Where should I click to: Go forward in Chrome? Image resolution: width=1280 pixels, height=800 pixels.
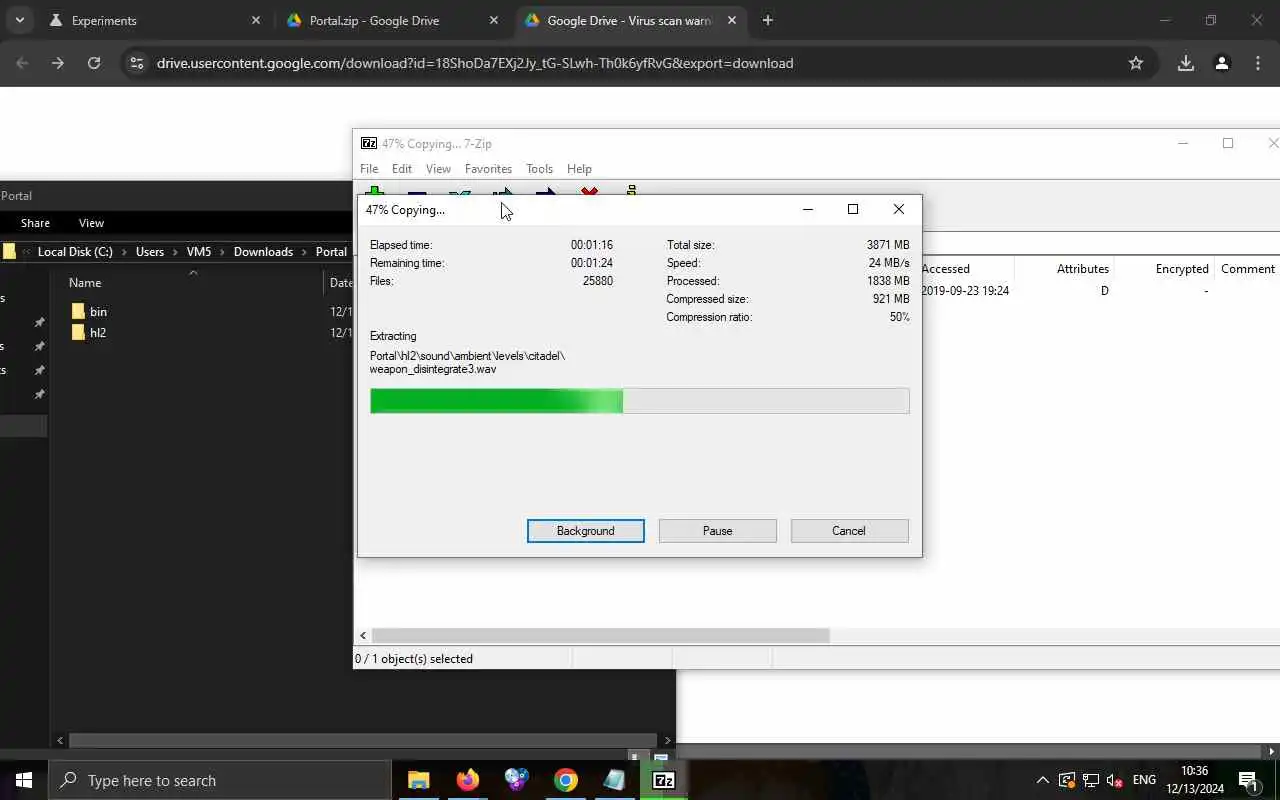click(58, 63)
